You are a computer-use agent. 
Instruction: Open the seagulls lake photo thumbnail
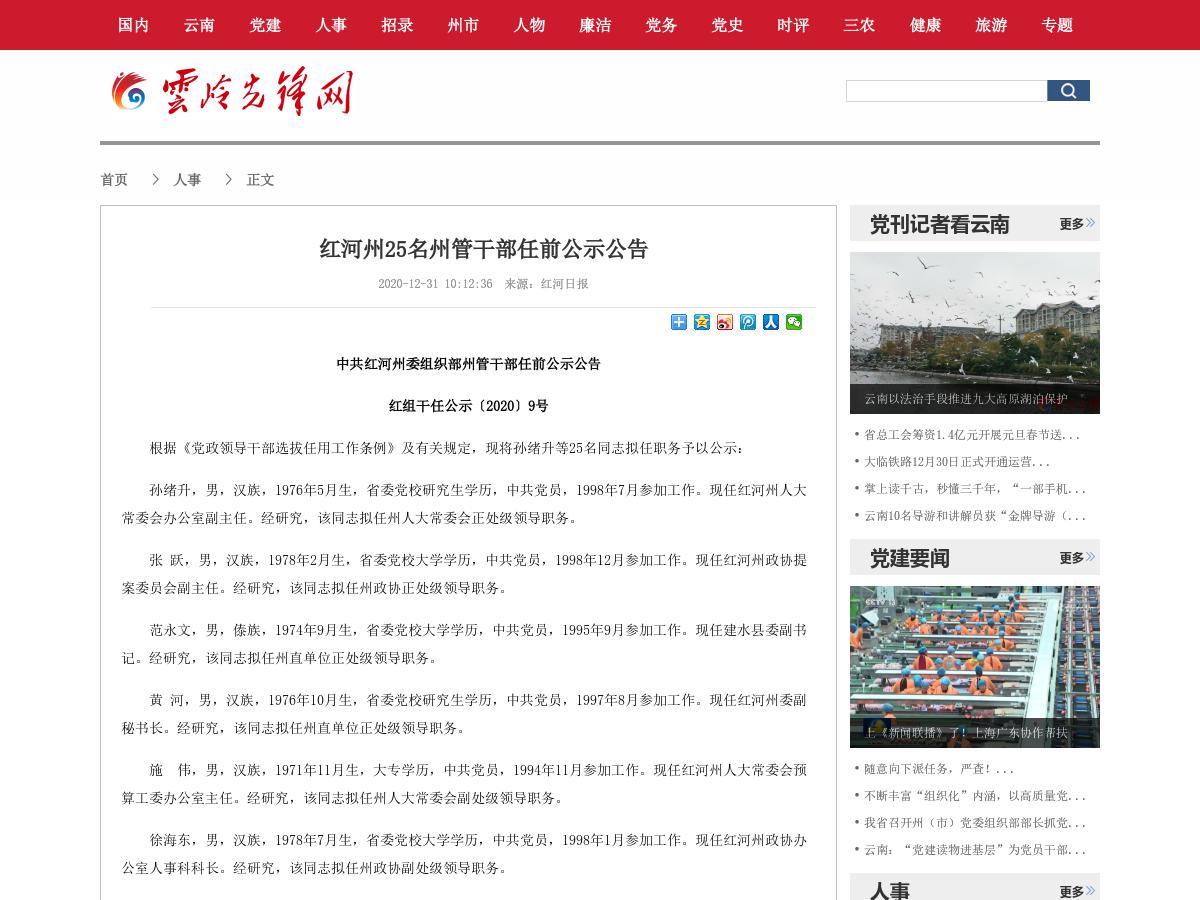coord(975,333)
